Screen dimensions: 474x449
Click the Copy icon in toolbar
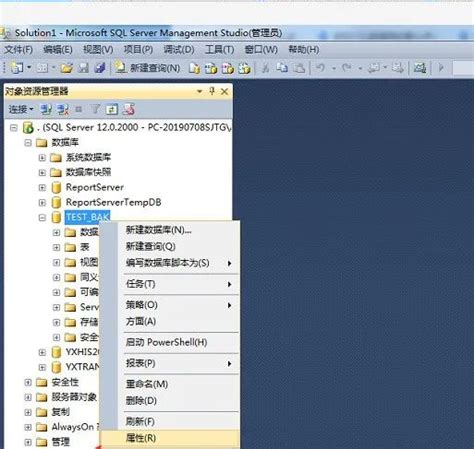282,68
